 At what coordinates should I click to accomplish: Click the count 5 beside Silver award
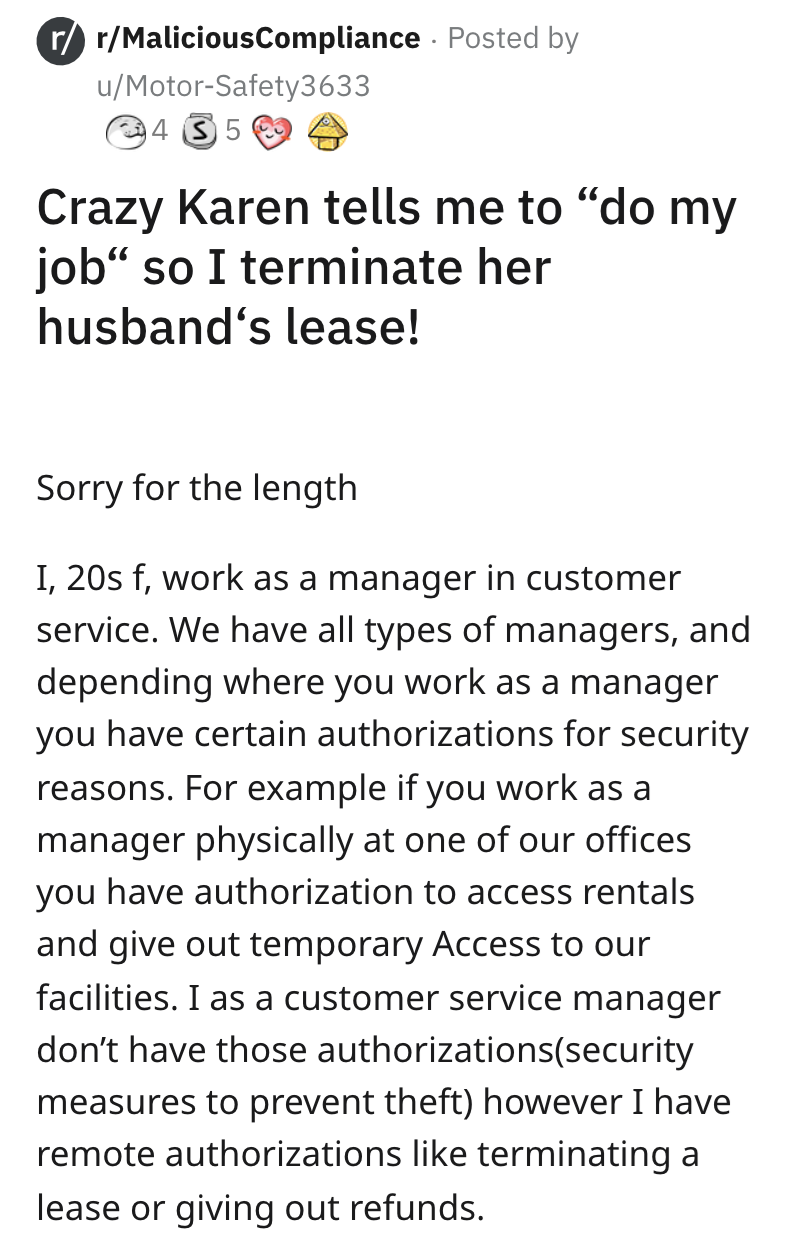tap(232, 130)
